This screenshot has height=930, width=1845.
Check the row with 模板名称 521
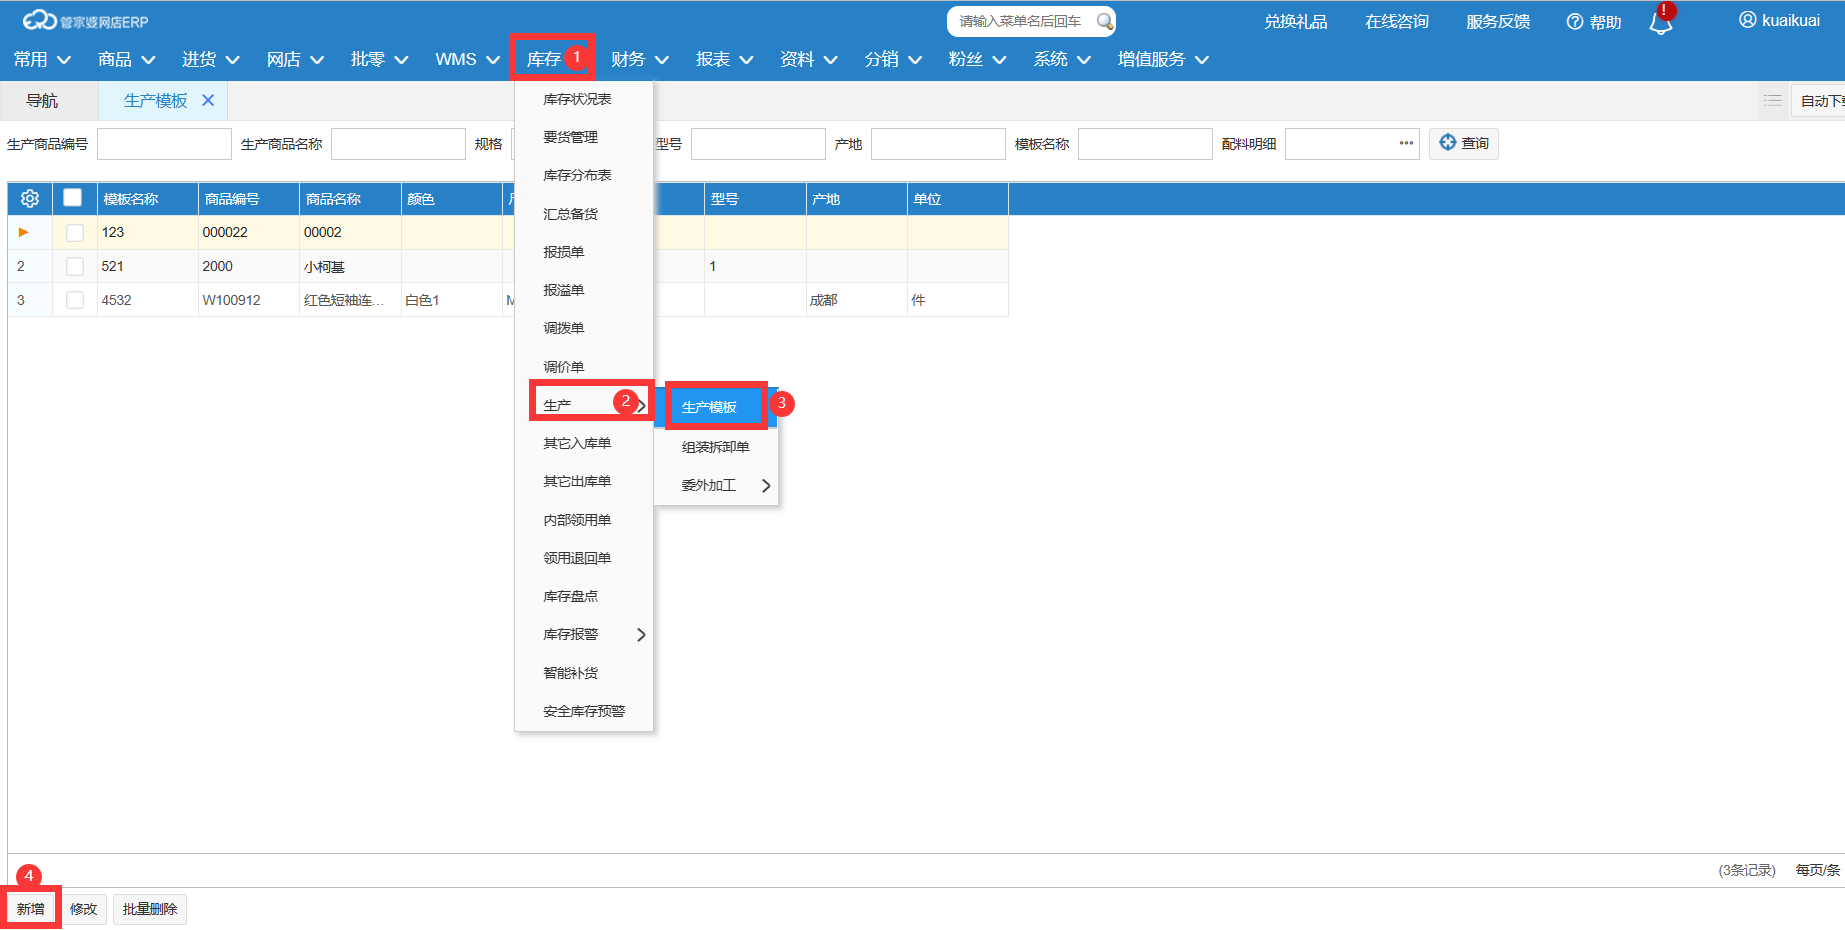[x=74, y=267]
